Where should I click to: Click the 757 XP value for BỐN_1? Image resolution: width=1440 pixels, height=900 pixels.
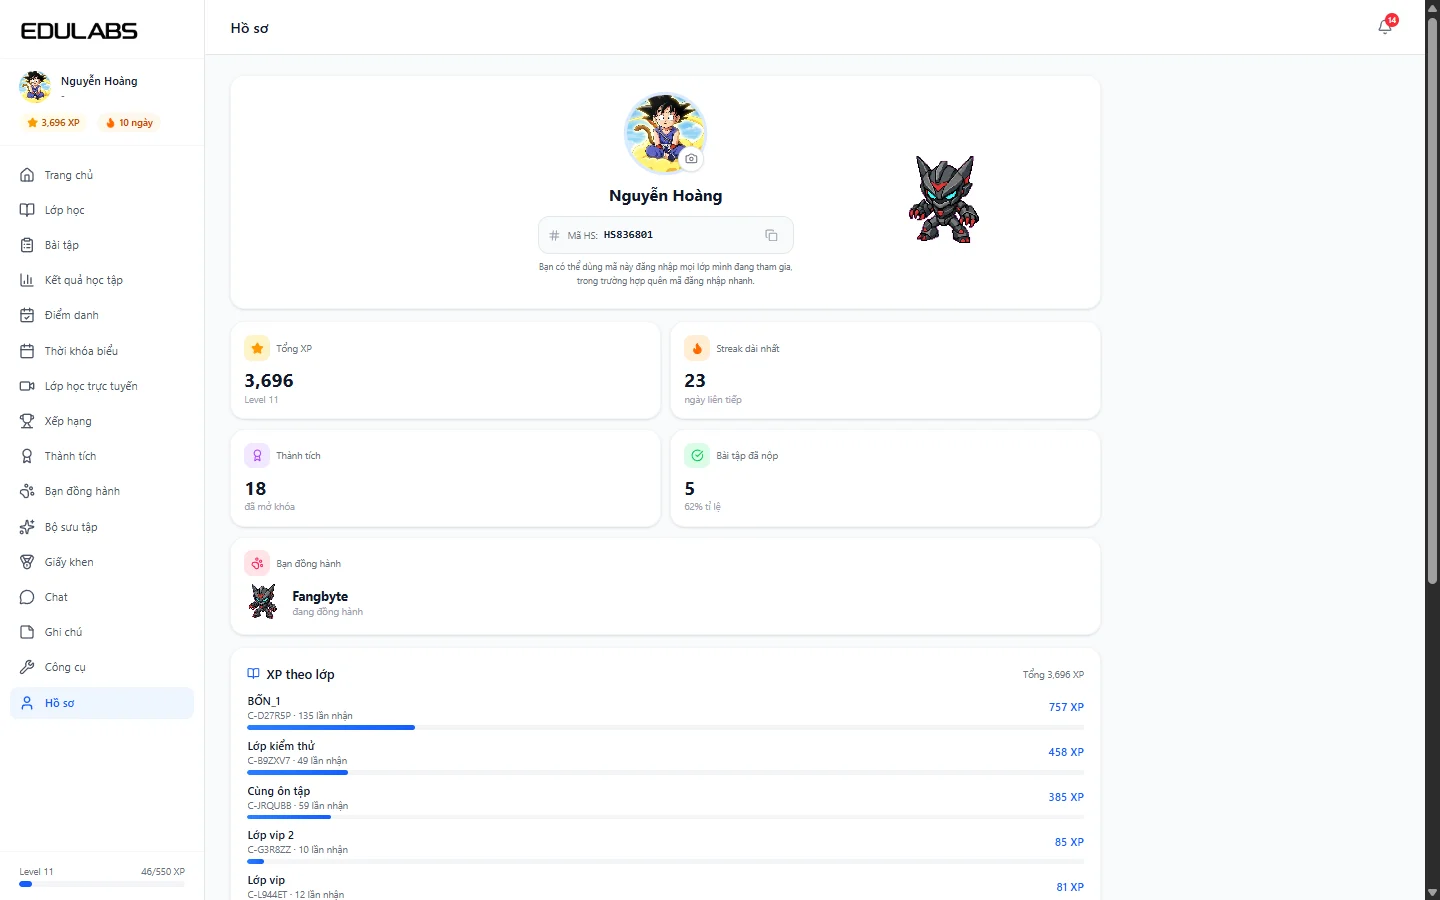1066,707
